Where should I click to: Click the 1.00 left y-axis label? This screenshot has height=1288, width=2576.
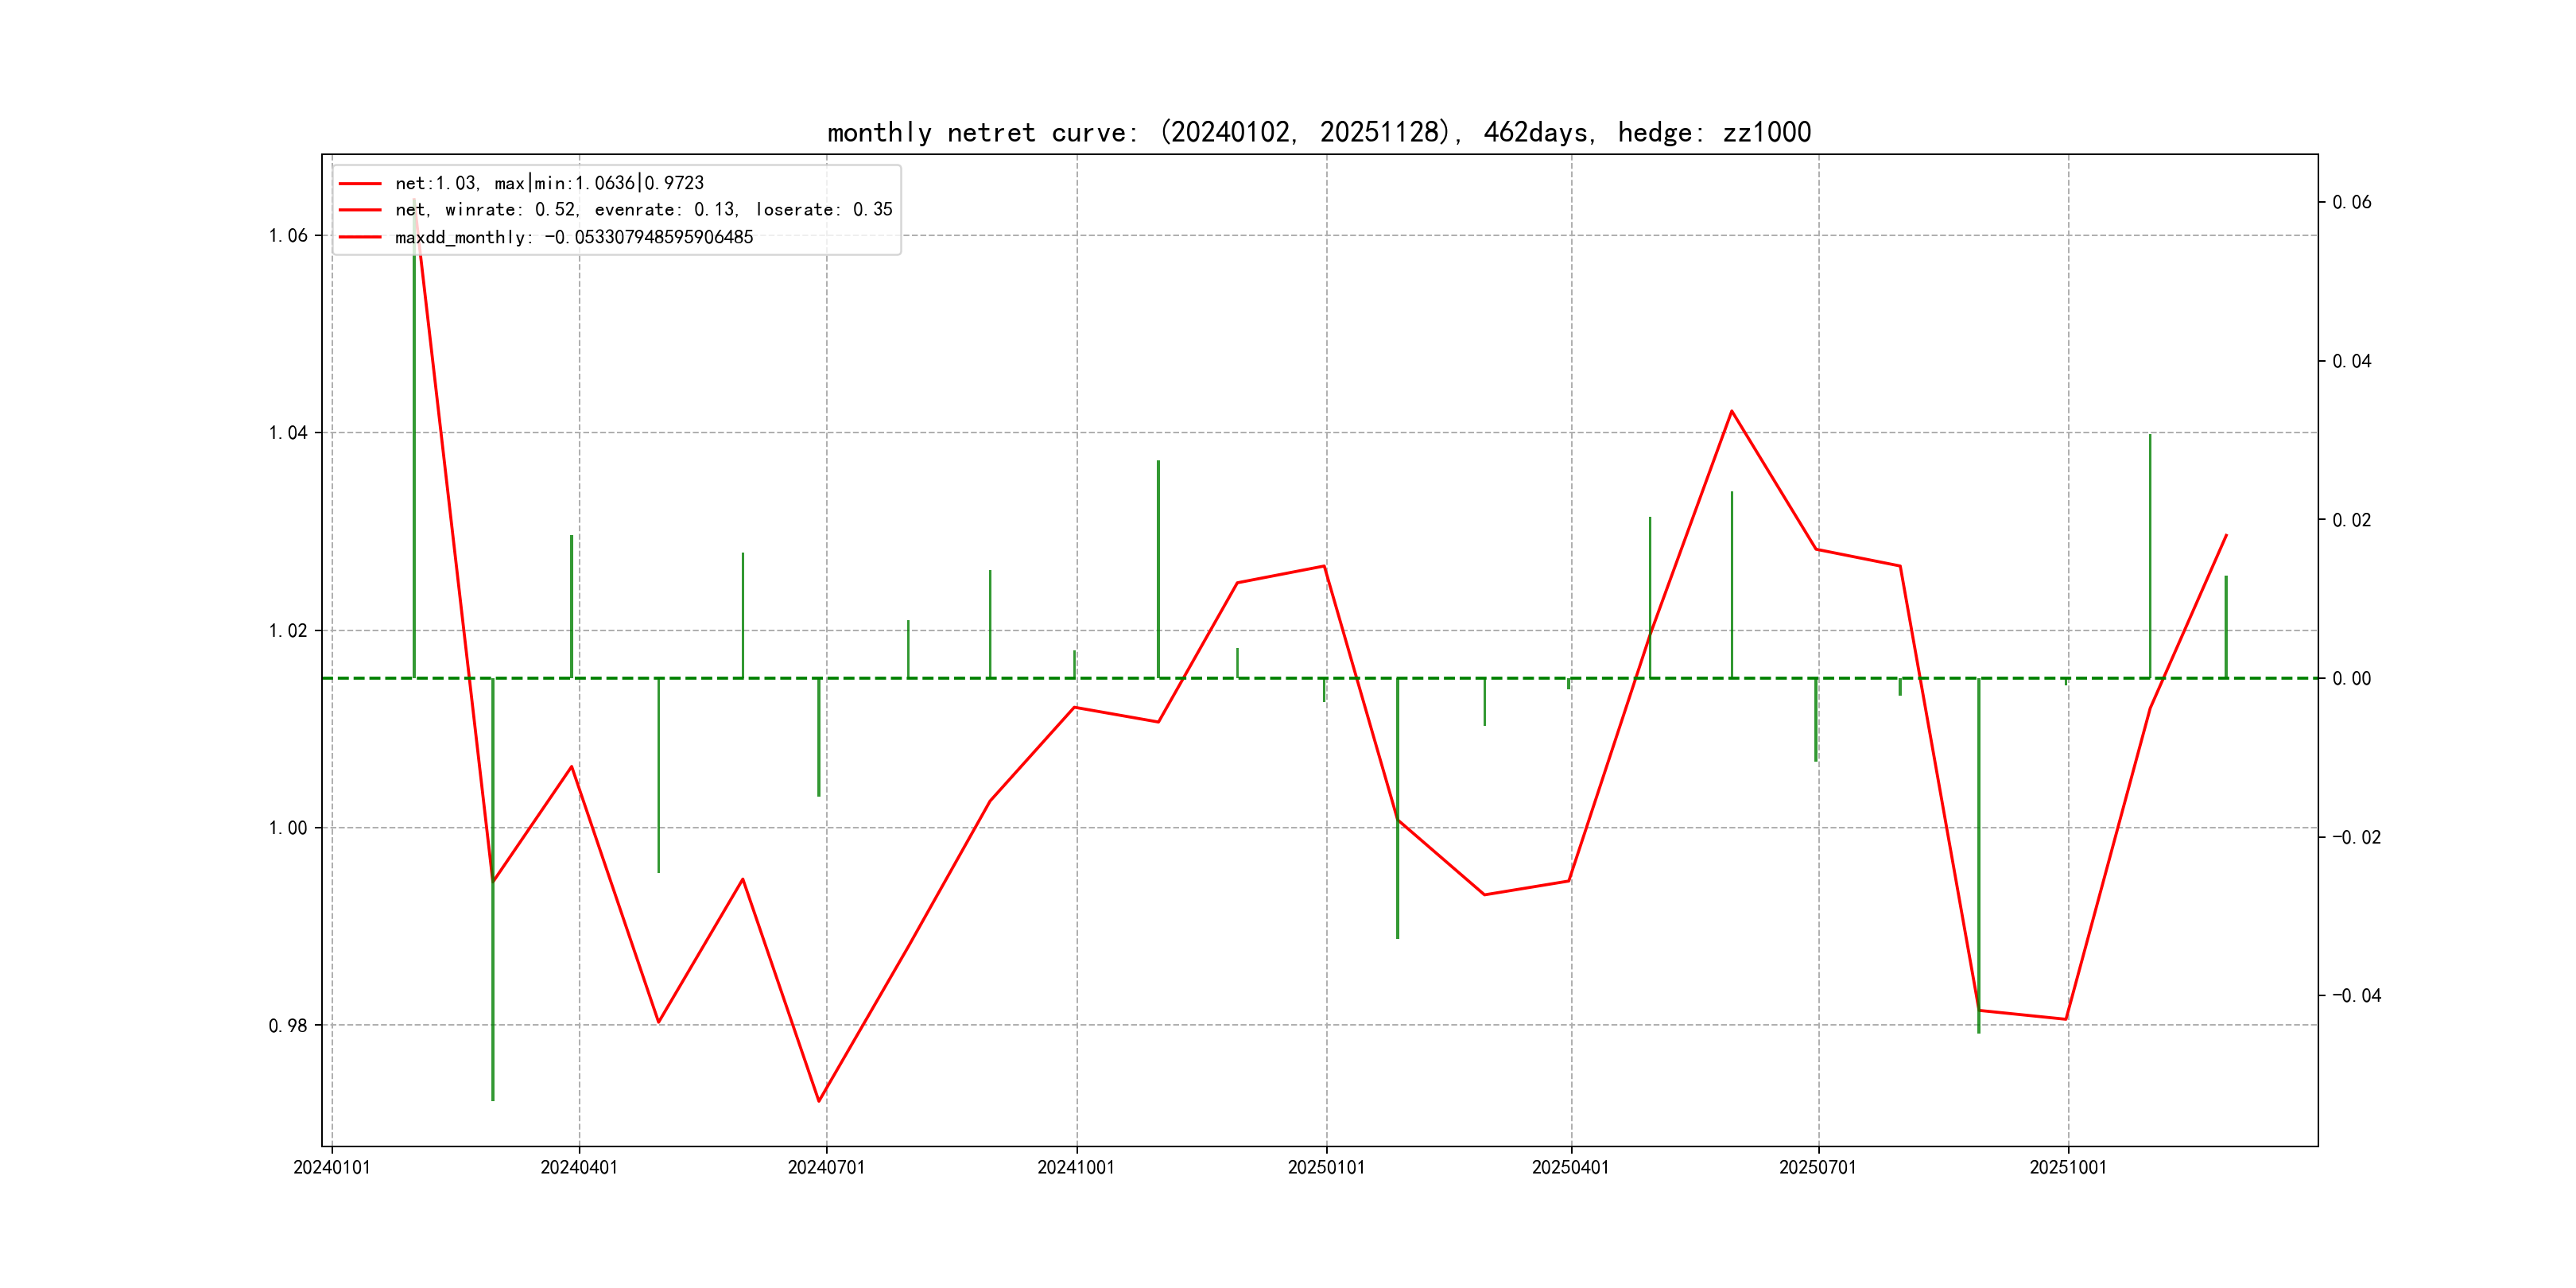click(x=288, y=828)
